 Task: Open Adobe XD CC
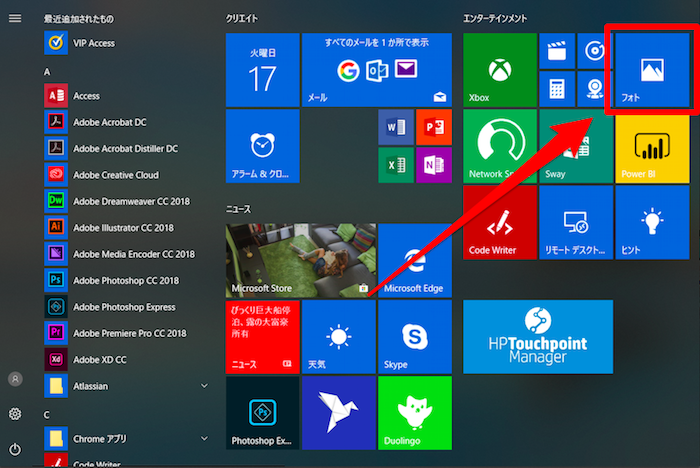pyautogui.click(x=127, y=359)
